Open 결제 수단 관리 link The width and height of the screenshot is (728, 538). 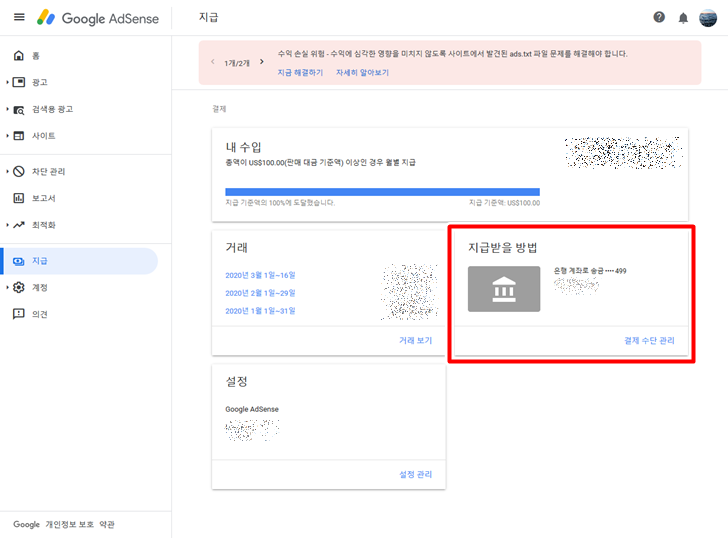(x=649, y=340)
